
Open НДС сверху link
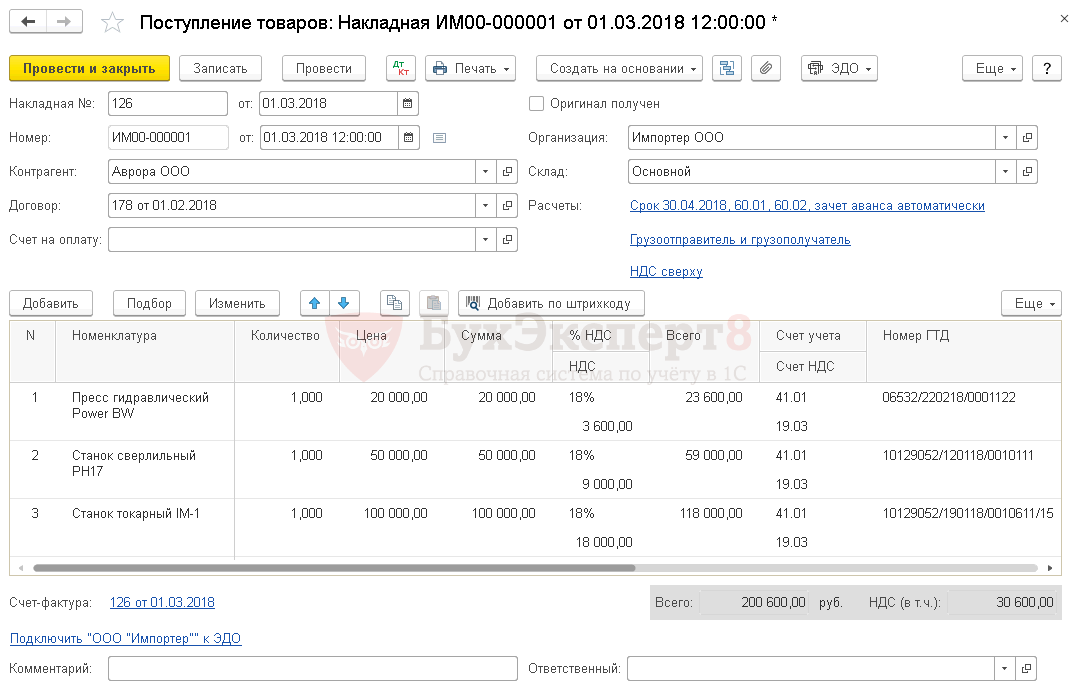(666, 271)
